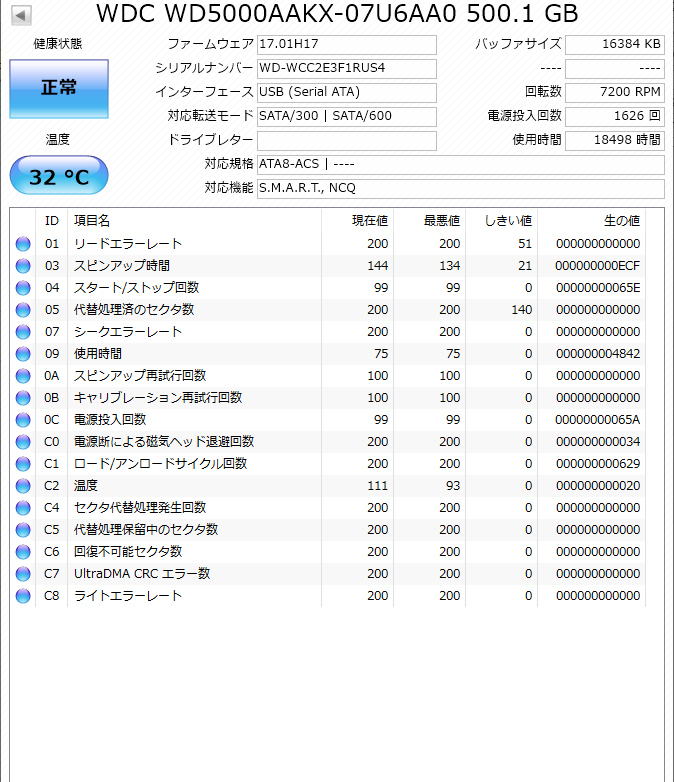Click the status orb for ID 0C
Image resolution: width=674 pixels, height=782 pixels.
[x=23, y=419]
